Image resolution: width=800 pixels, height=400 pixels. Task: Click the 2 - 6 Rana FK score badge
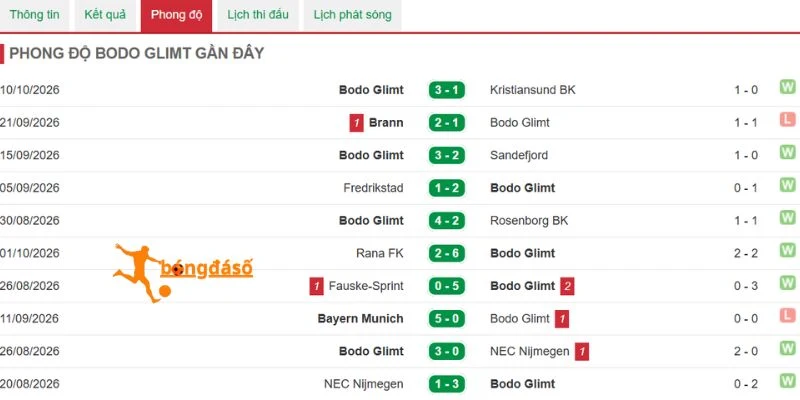pyautogui.click(x=447, y=254)
